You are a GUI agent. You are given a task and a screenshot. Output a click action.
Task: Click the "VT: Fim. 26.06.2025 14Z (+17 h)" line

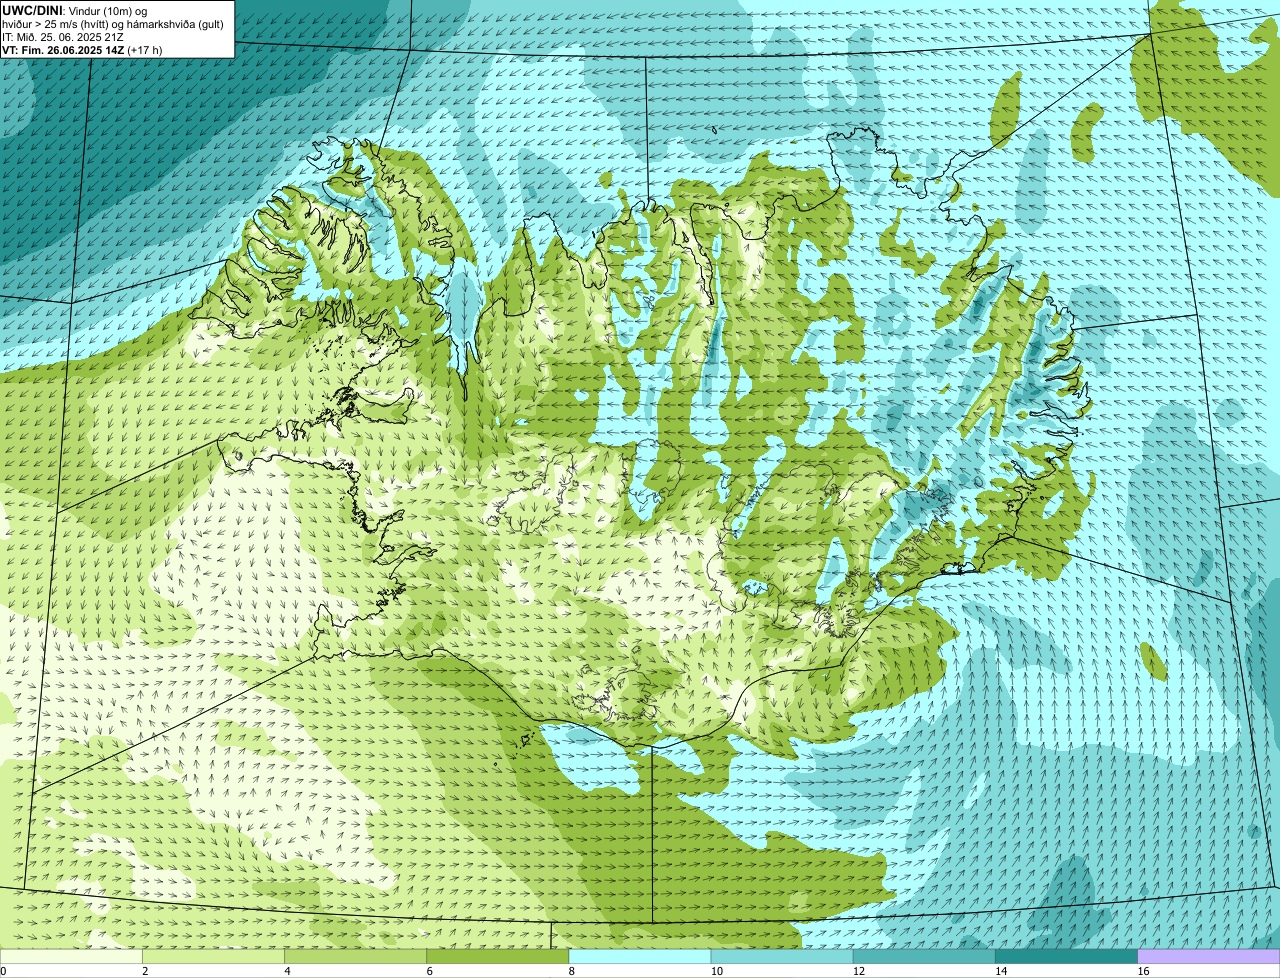pyautogui.click(x=82, y=50)
